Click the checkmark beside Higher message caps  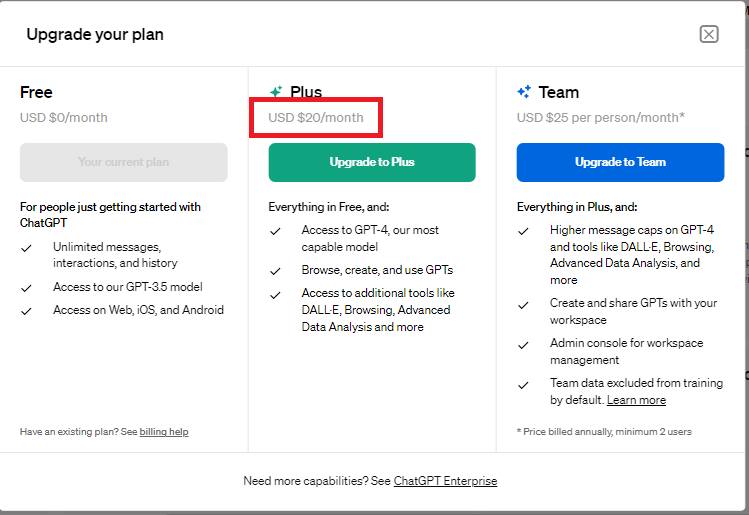[x=524, y=232]
